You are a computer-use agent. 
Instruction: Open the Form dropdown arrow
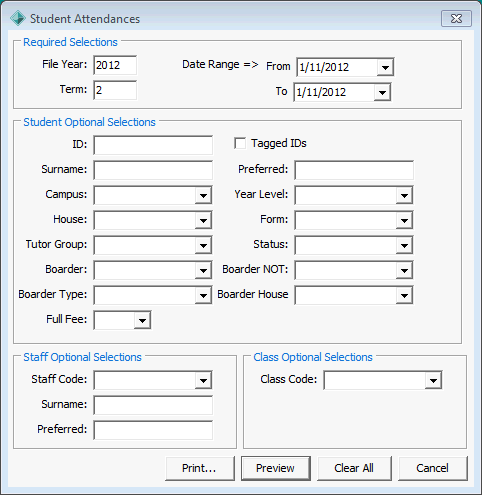point(404,220)
